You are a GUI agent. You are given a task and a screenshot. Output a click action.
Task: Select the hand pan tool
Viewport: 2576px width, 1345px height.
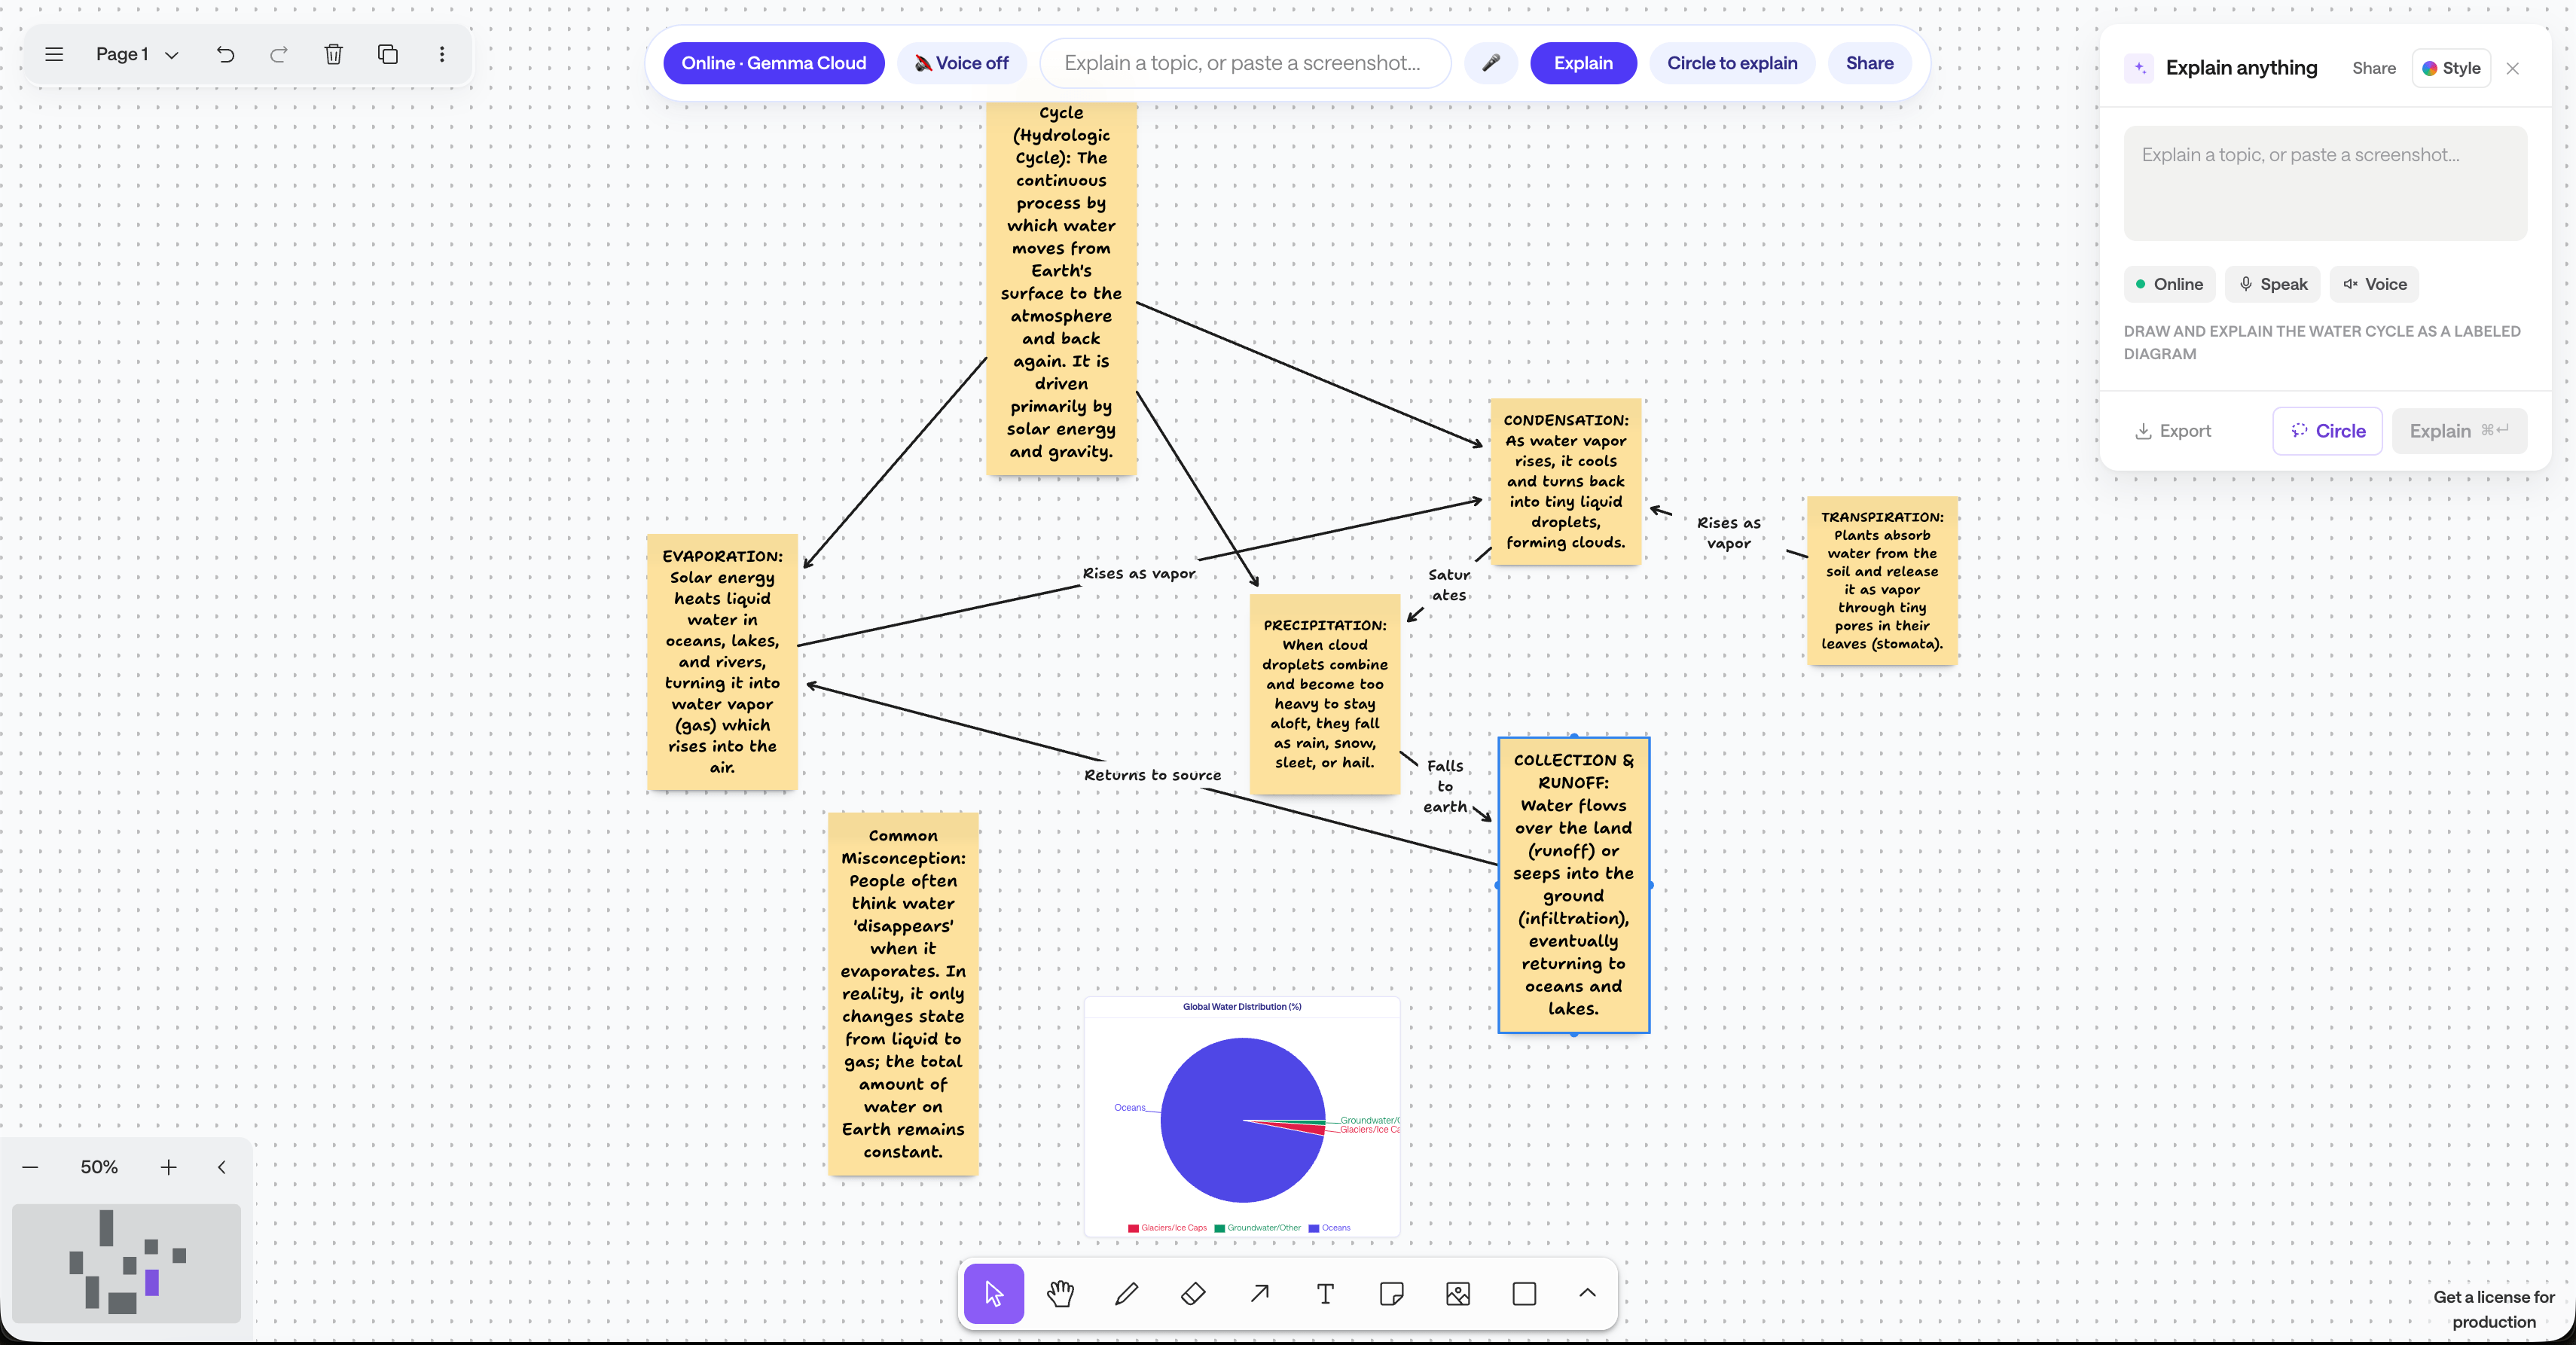pos(1060,1293)
